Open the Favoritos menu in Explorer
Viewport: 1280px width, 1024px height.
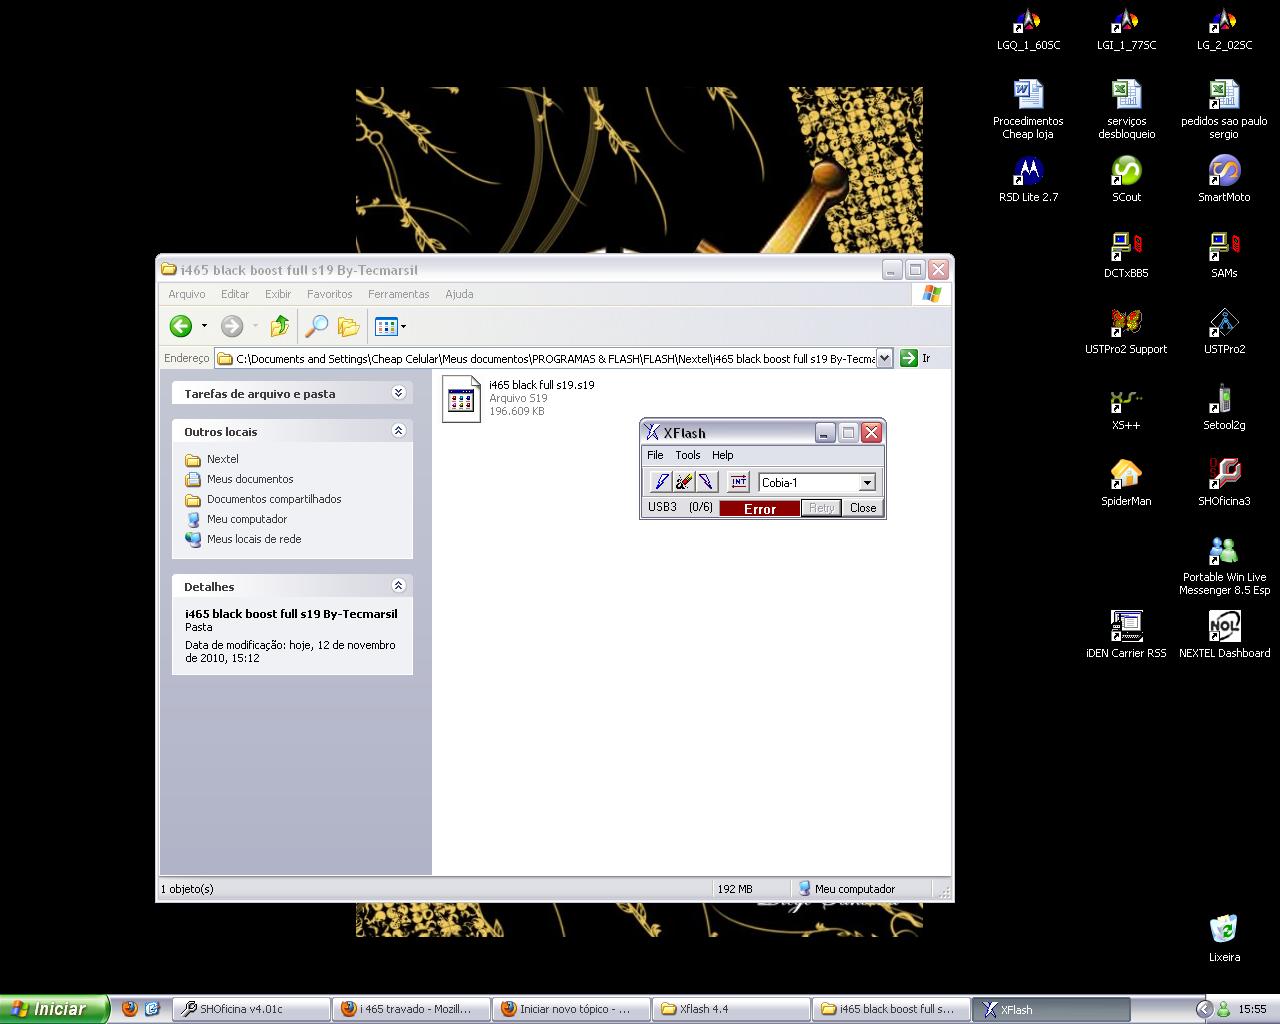click(330, 294)
